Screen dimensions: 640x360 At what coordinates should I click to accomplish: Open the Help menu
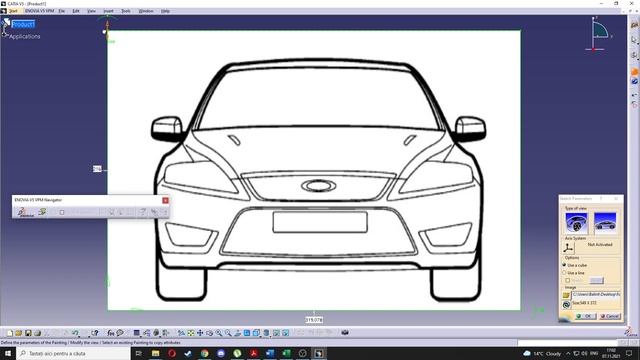[x=165, y=11]
